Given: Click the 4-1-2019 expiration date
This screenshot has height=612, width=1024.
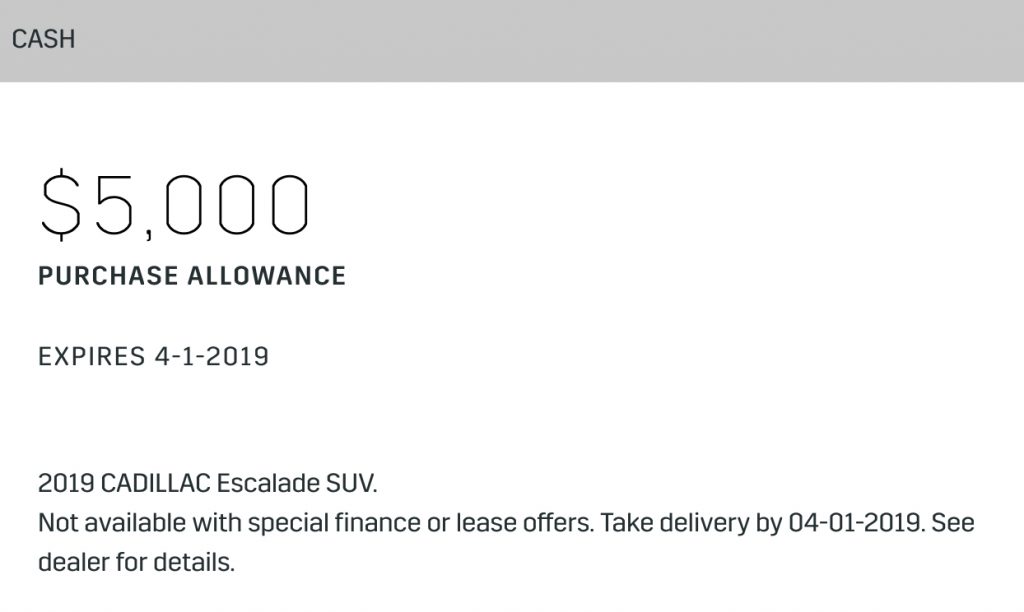Looking at the screenshot, I should 212,357.
